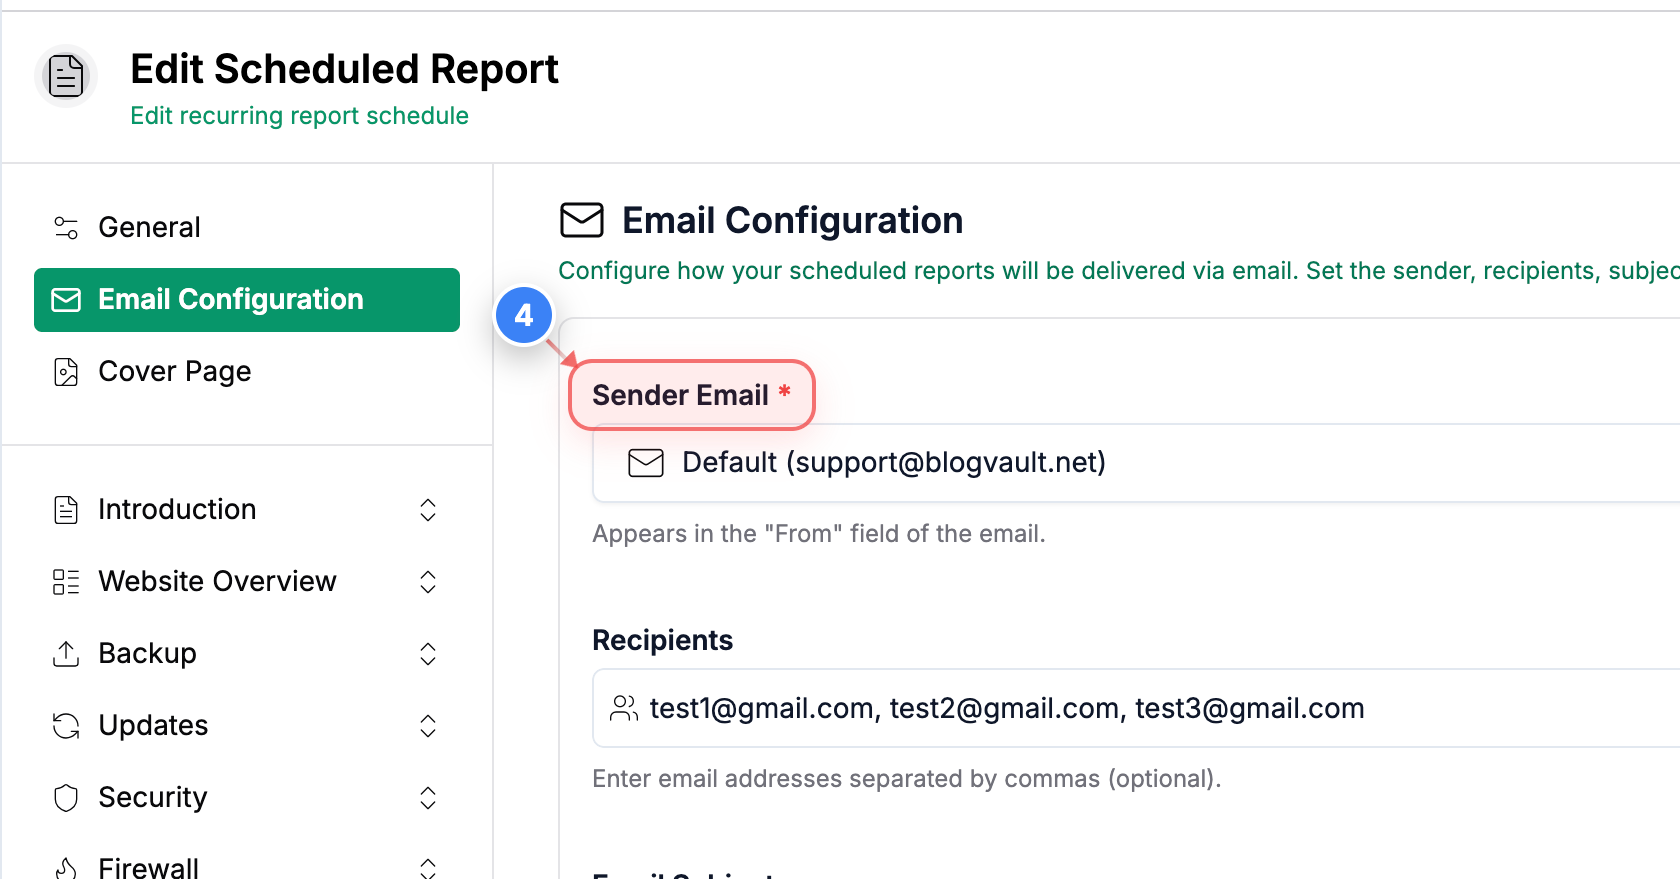Viewport: 1680px width, 879px height.
Task: Click the numbered step 4 badge
Action: (x=524, y=315)
